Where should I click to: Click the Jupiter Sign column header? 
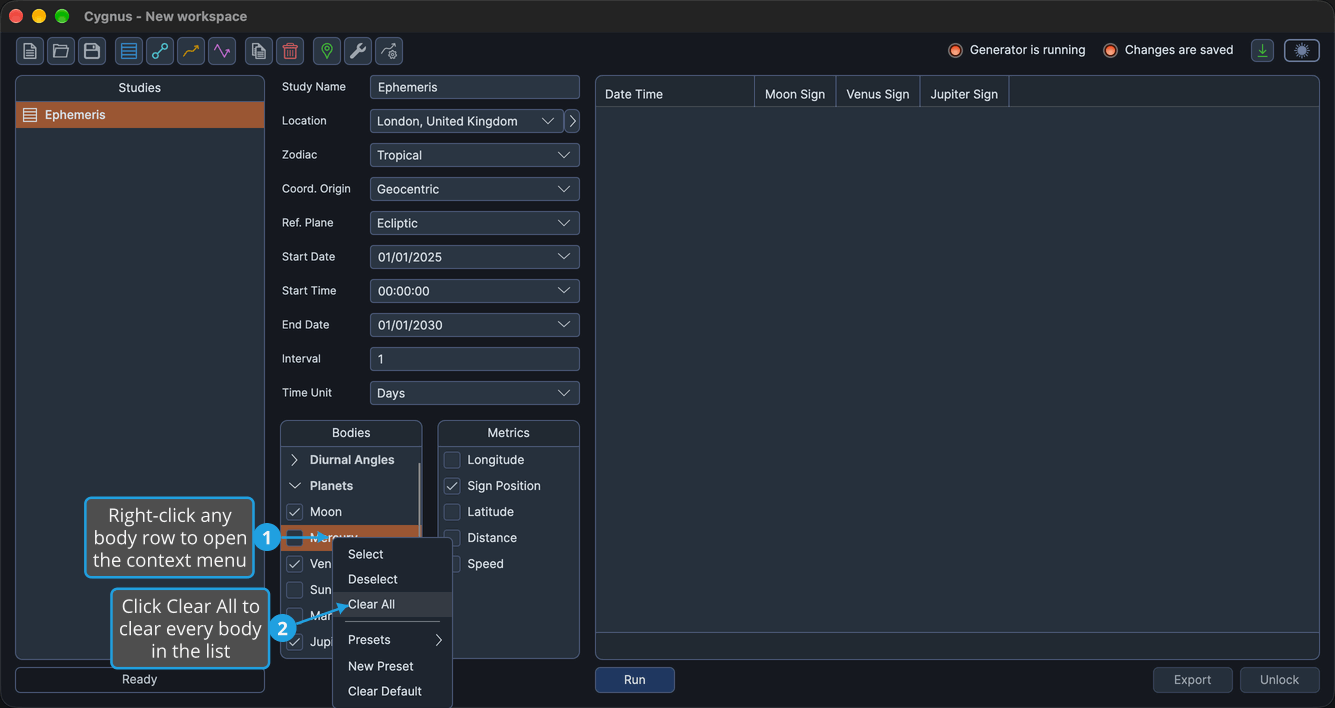click(964, 94)
